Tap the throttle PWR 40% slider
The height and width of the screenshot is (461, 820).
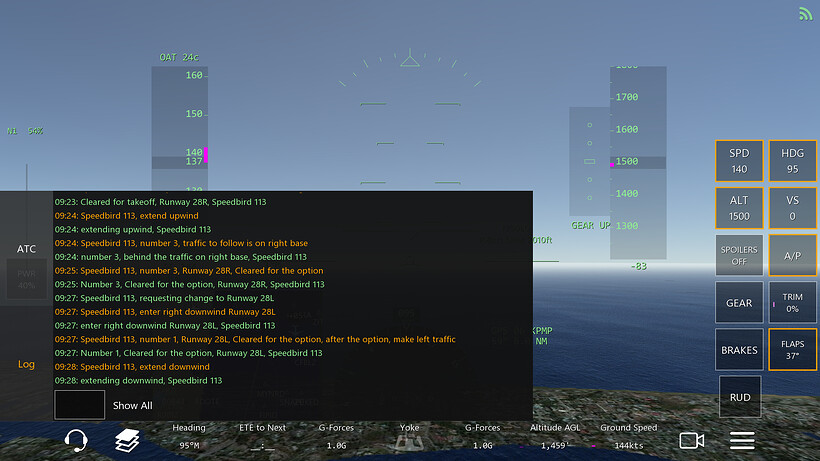coord(26,280)
